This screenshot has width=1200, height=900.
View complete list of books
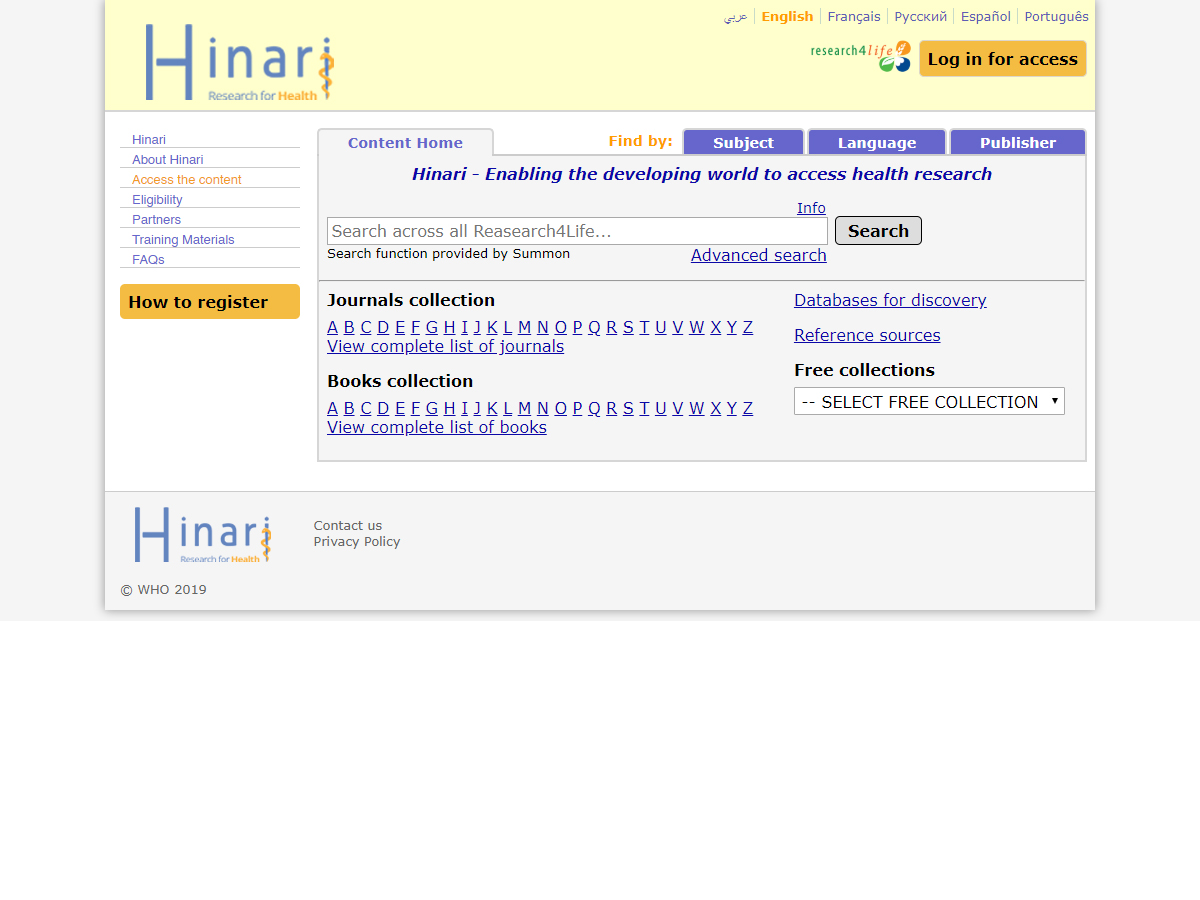(x=436, y=427)
